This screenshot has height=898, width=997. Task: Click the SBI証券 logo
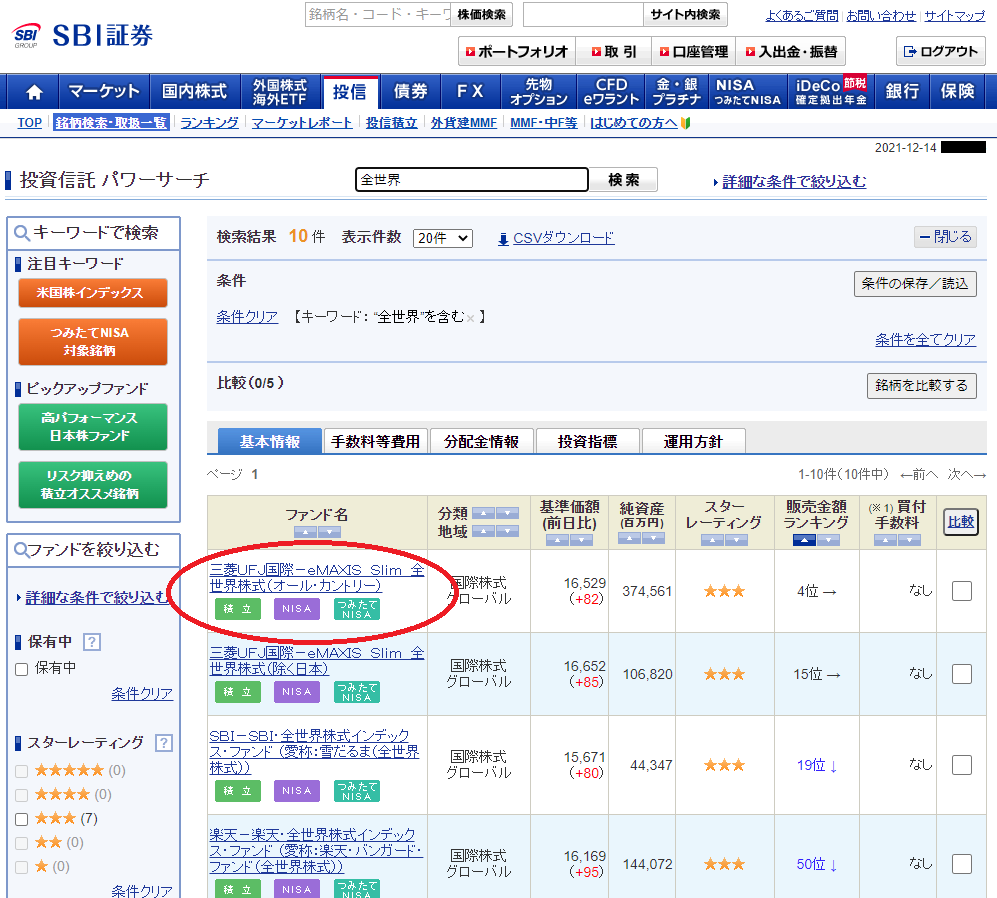tap(84, 36)
